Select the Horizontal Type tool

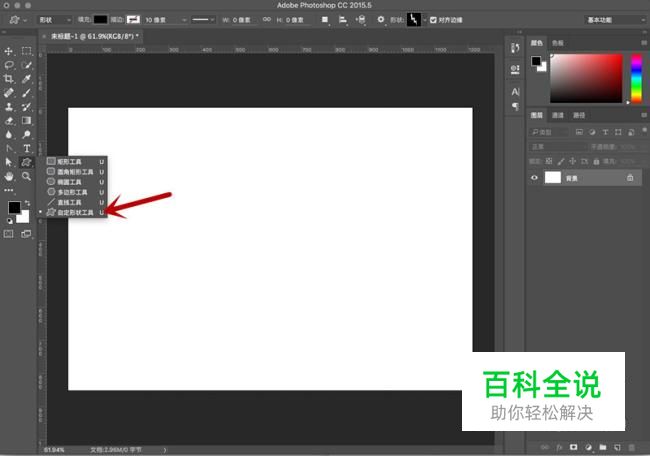click(27, 148)
